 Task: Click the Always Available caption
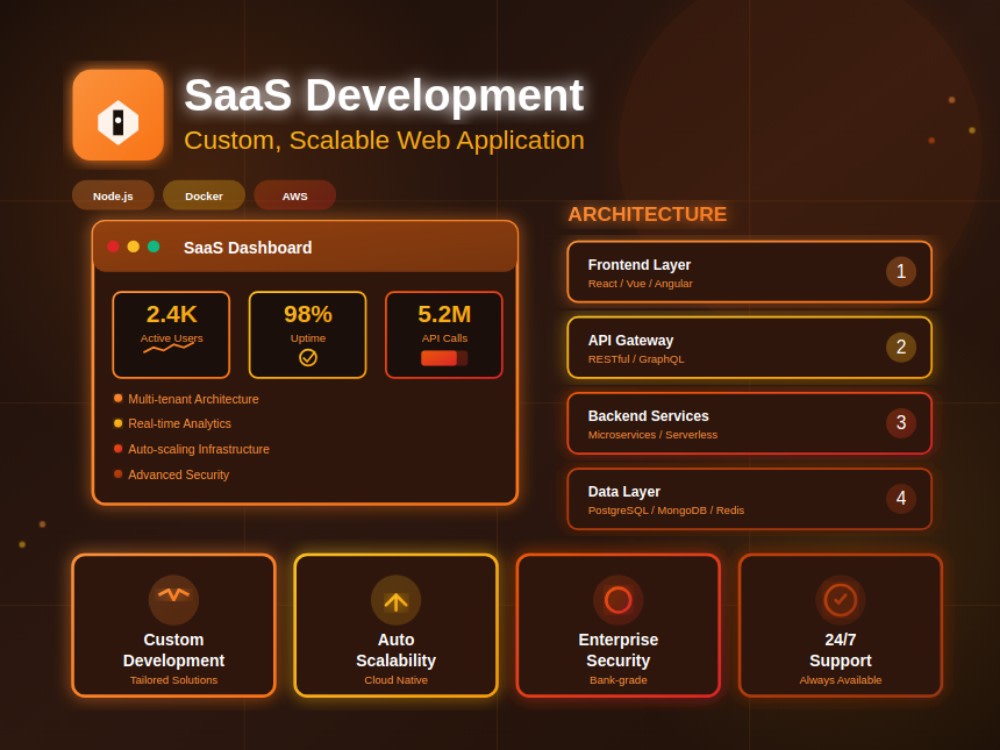pos(841,680)
